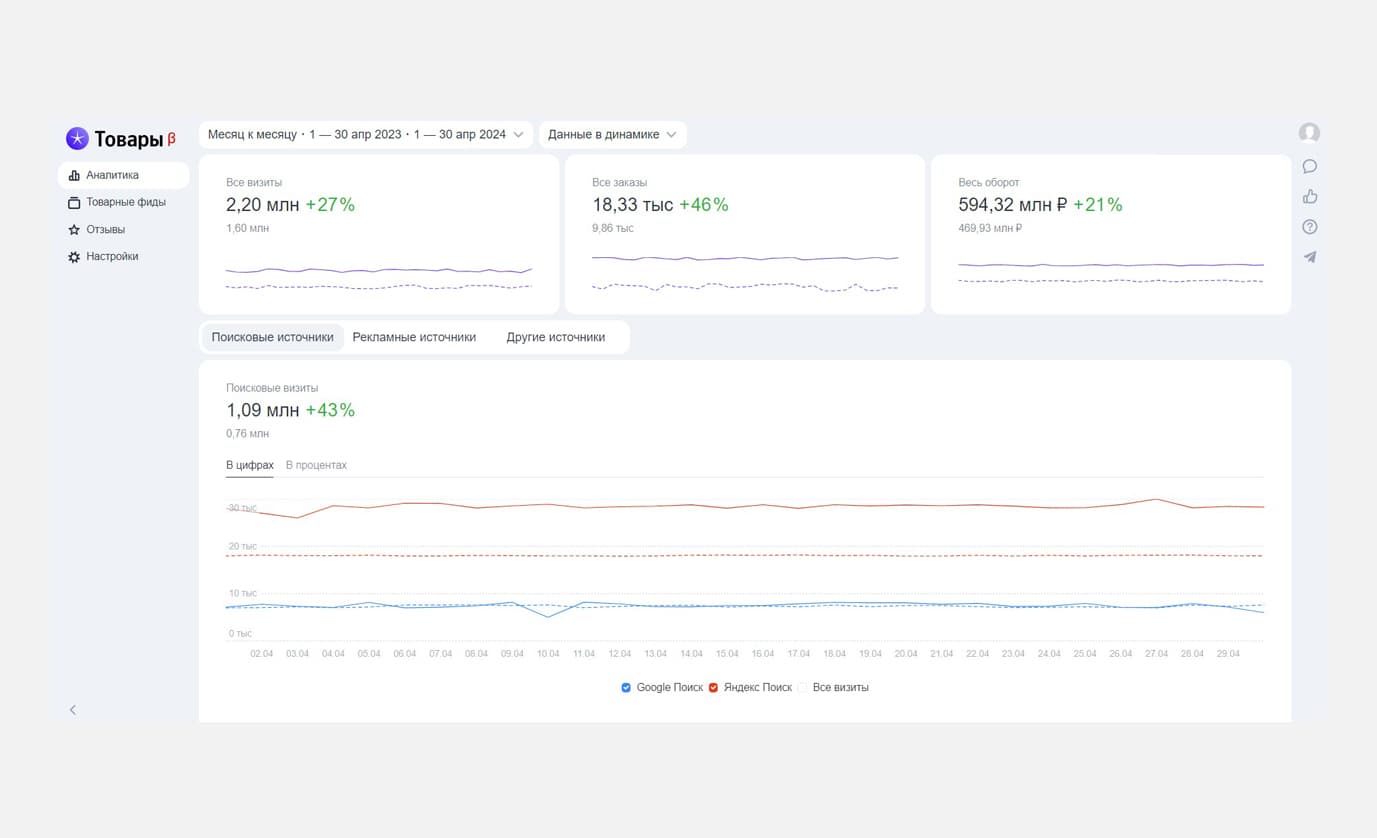Click the 1,60 млн previous visits
Screen dimensions: 1377x838
[x=247, y=229]
